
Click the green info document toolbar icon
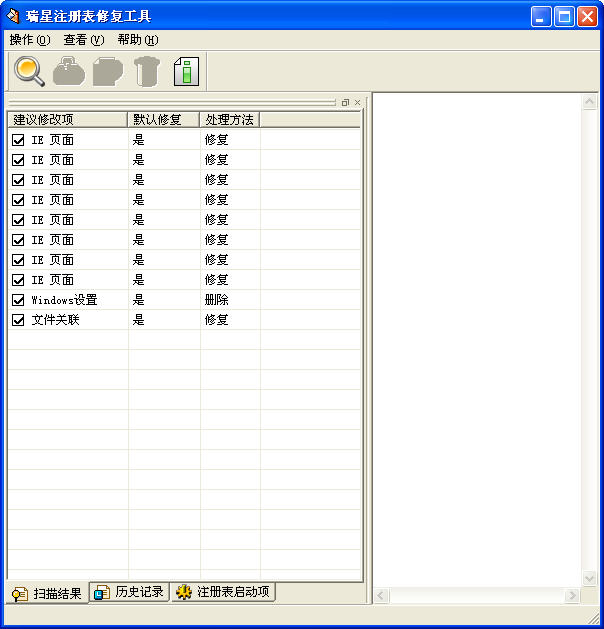click(x=186, y=72)
